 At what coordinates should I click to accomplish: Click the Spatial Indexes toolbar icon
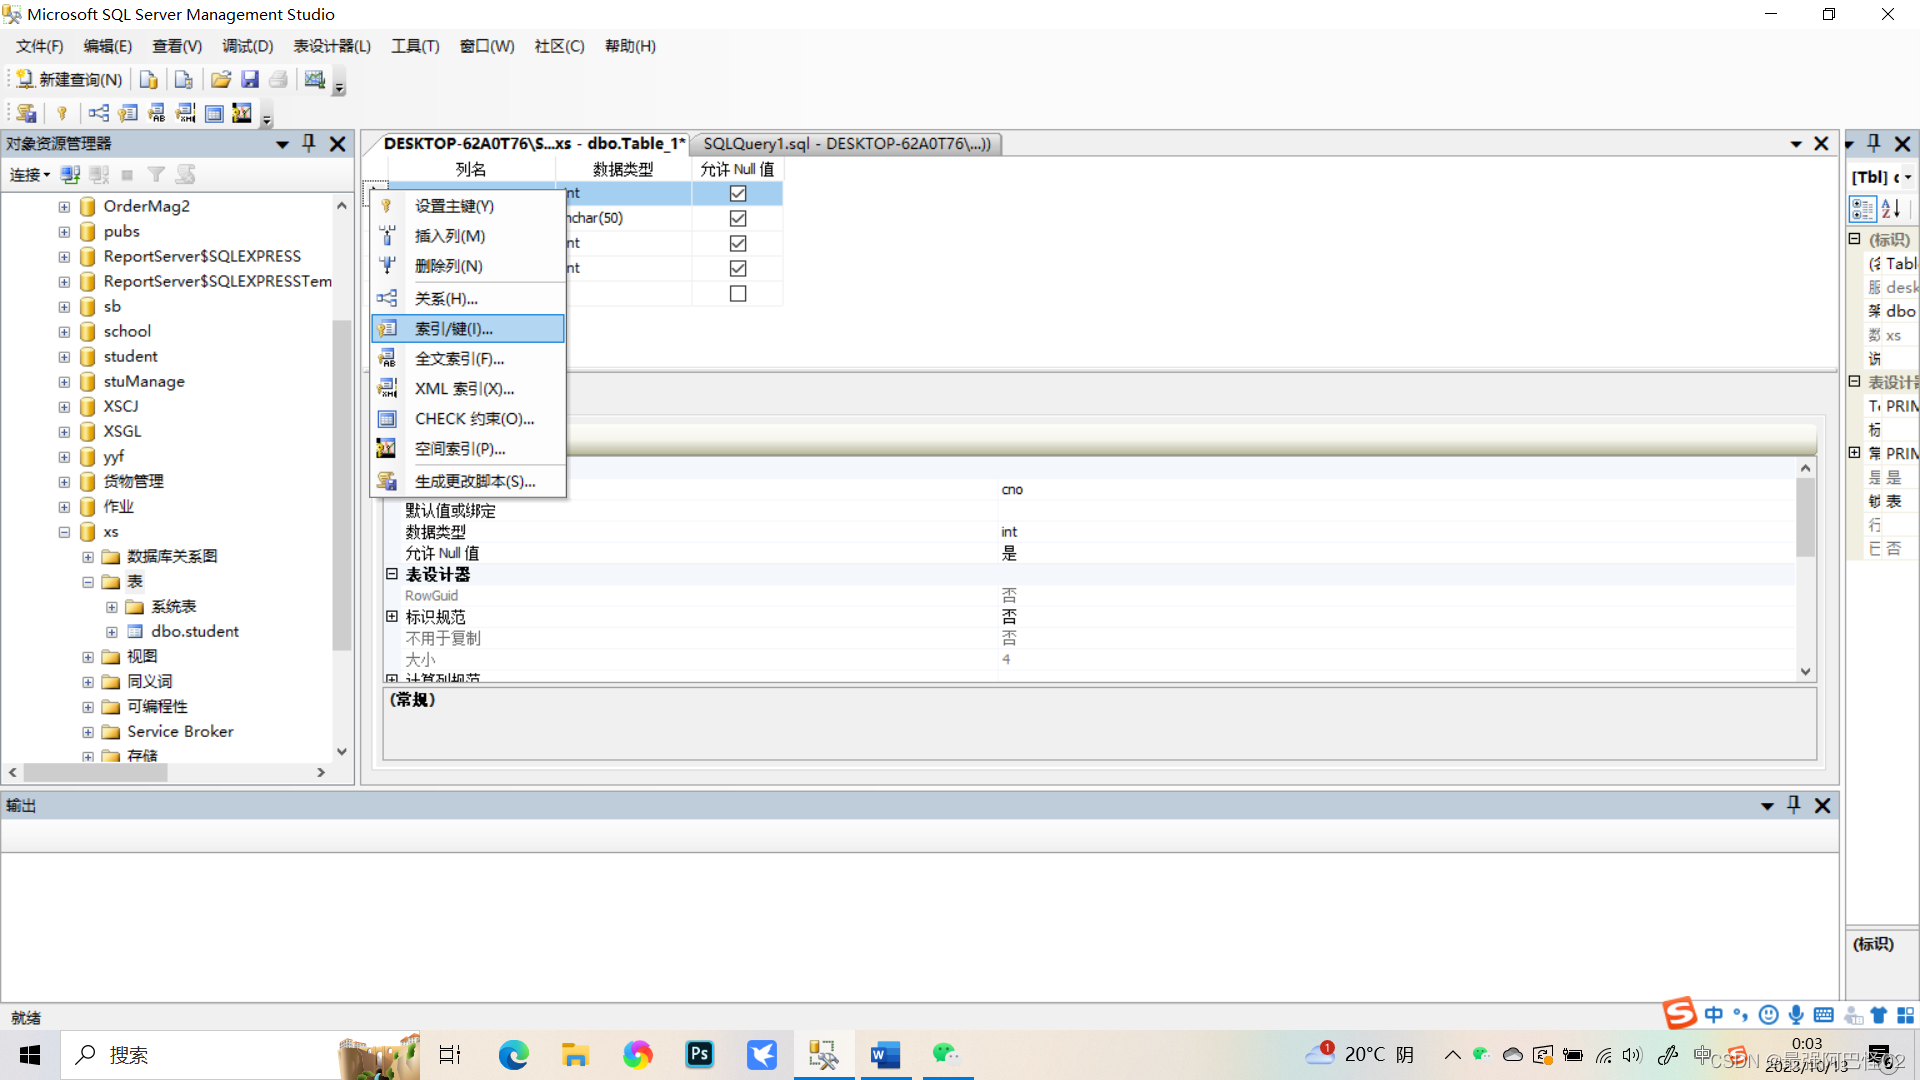pyautogui.click(x=242, y=113)
